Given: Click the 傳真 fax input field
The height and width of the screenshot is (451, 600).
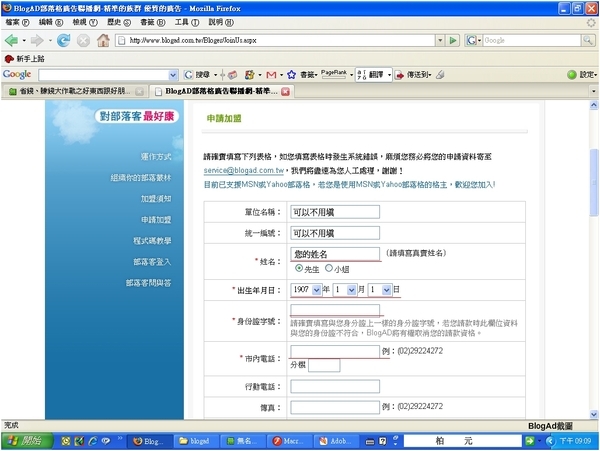Looking at the screenshot, I should point(335,407).
